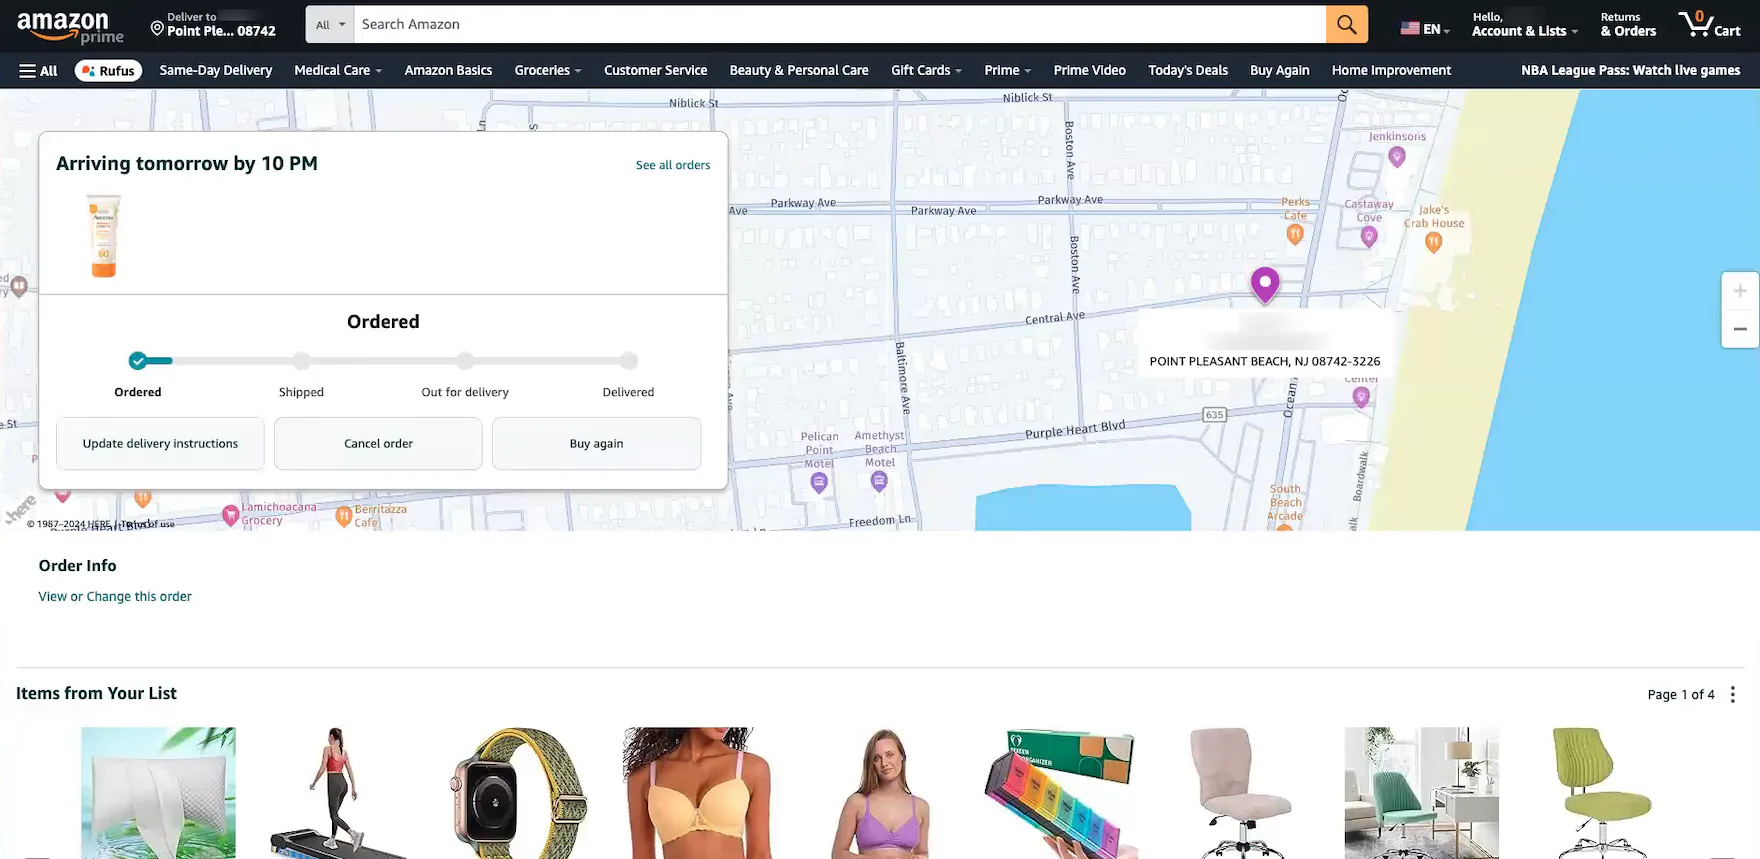Click the Ordered step in progress tracker
The width and height of the screenshot is (1760, 859).
pyautogui.click(x=138, y=361)
